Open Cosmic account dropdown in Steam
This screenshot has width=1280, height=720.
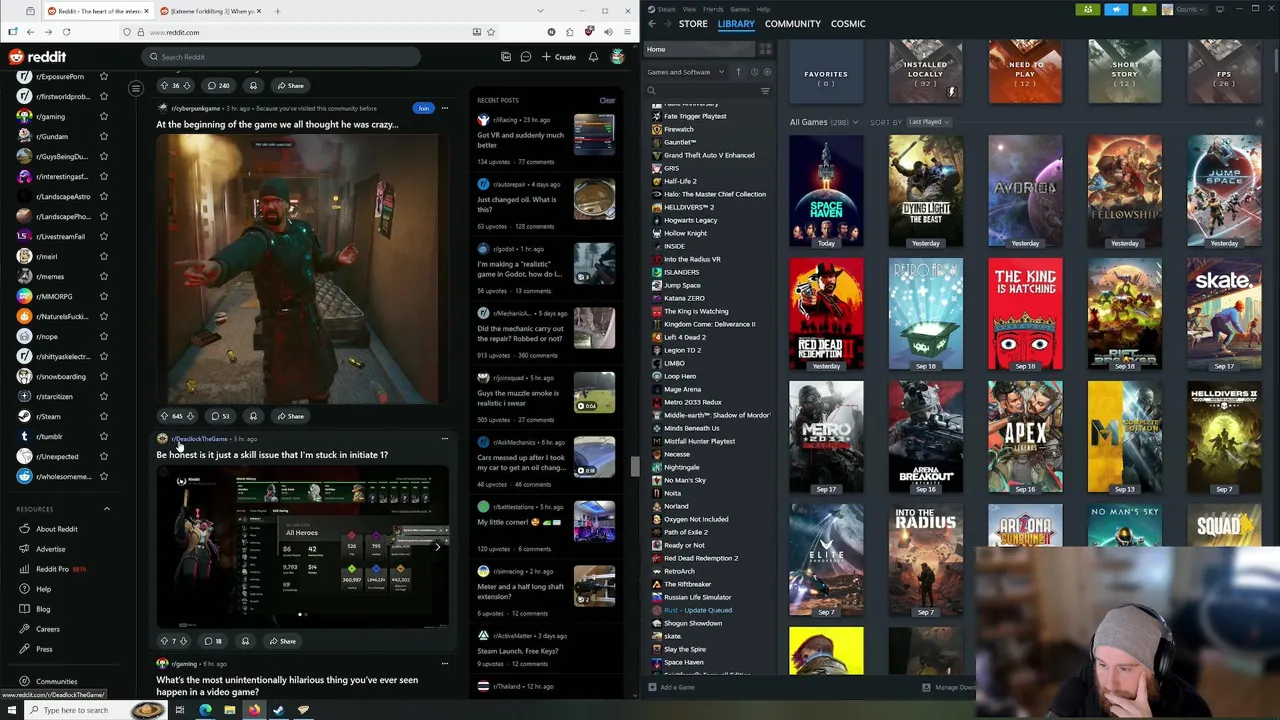tap(1186, 9)
